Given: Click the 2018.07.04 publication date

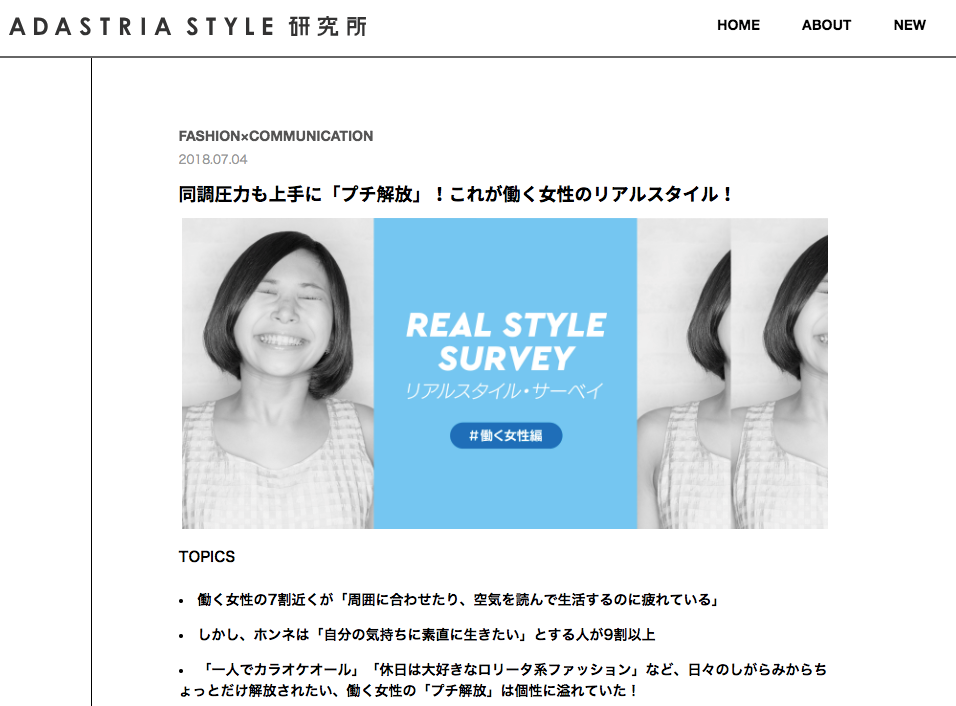Looking at the screenshot, I should (213, 159).
